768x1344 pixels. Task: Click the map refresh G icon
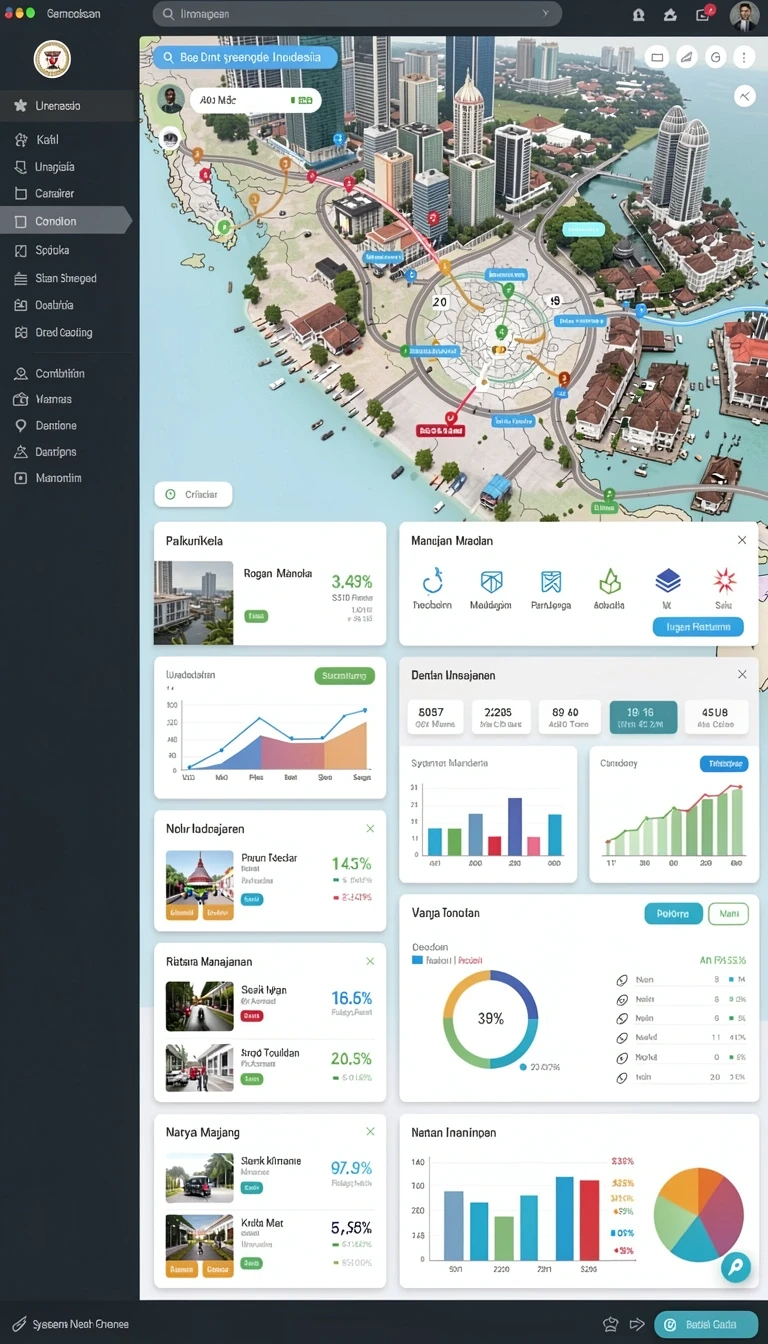coord(715,58)
